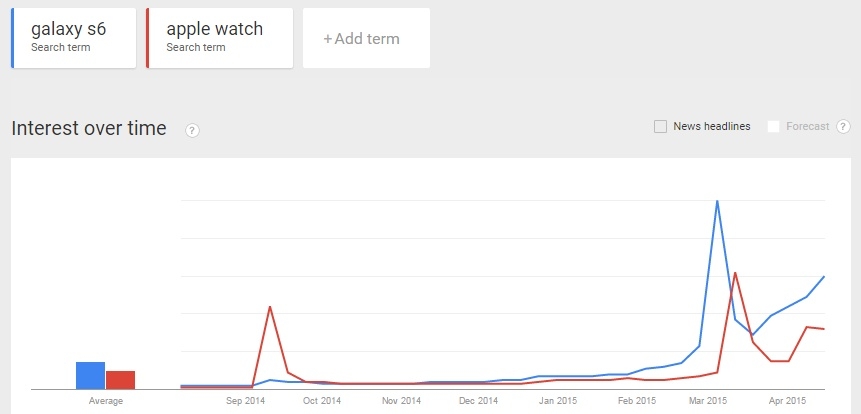The height and width of the screenshot is (414, 861).
Task: Click the galaxy s6 peak in March 2015
Action: 717,201
